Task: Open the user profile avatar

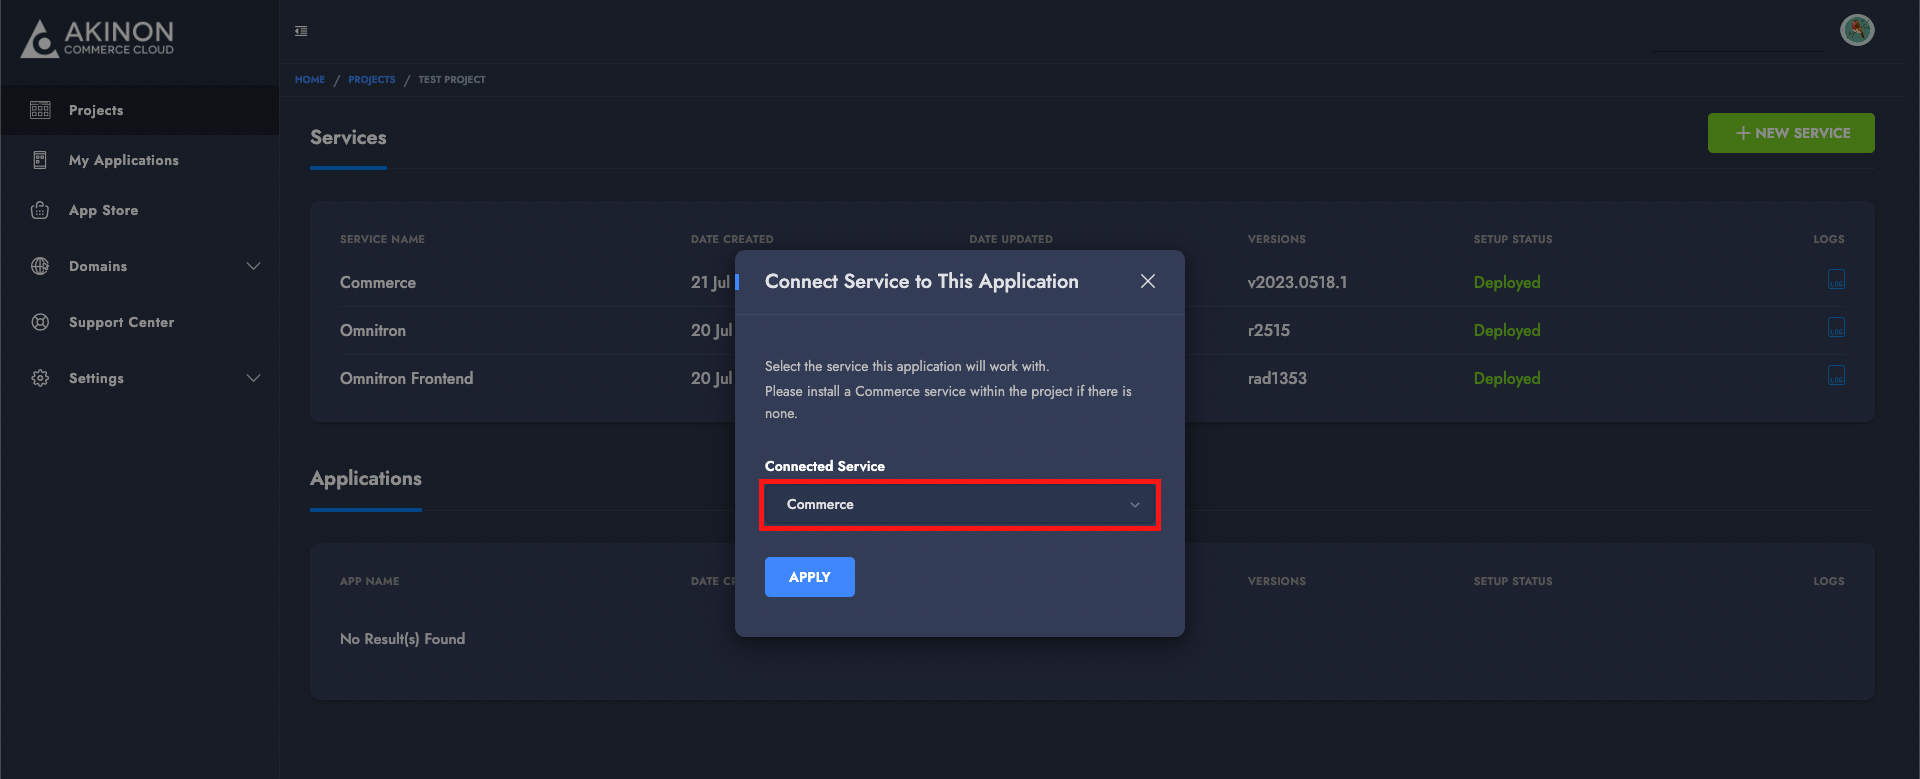Action: click(x=1856, y=30)
